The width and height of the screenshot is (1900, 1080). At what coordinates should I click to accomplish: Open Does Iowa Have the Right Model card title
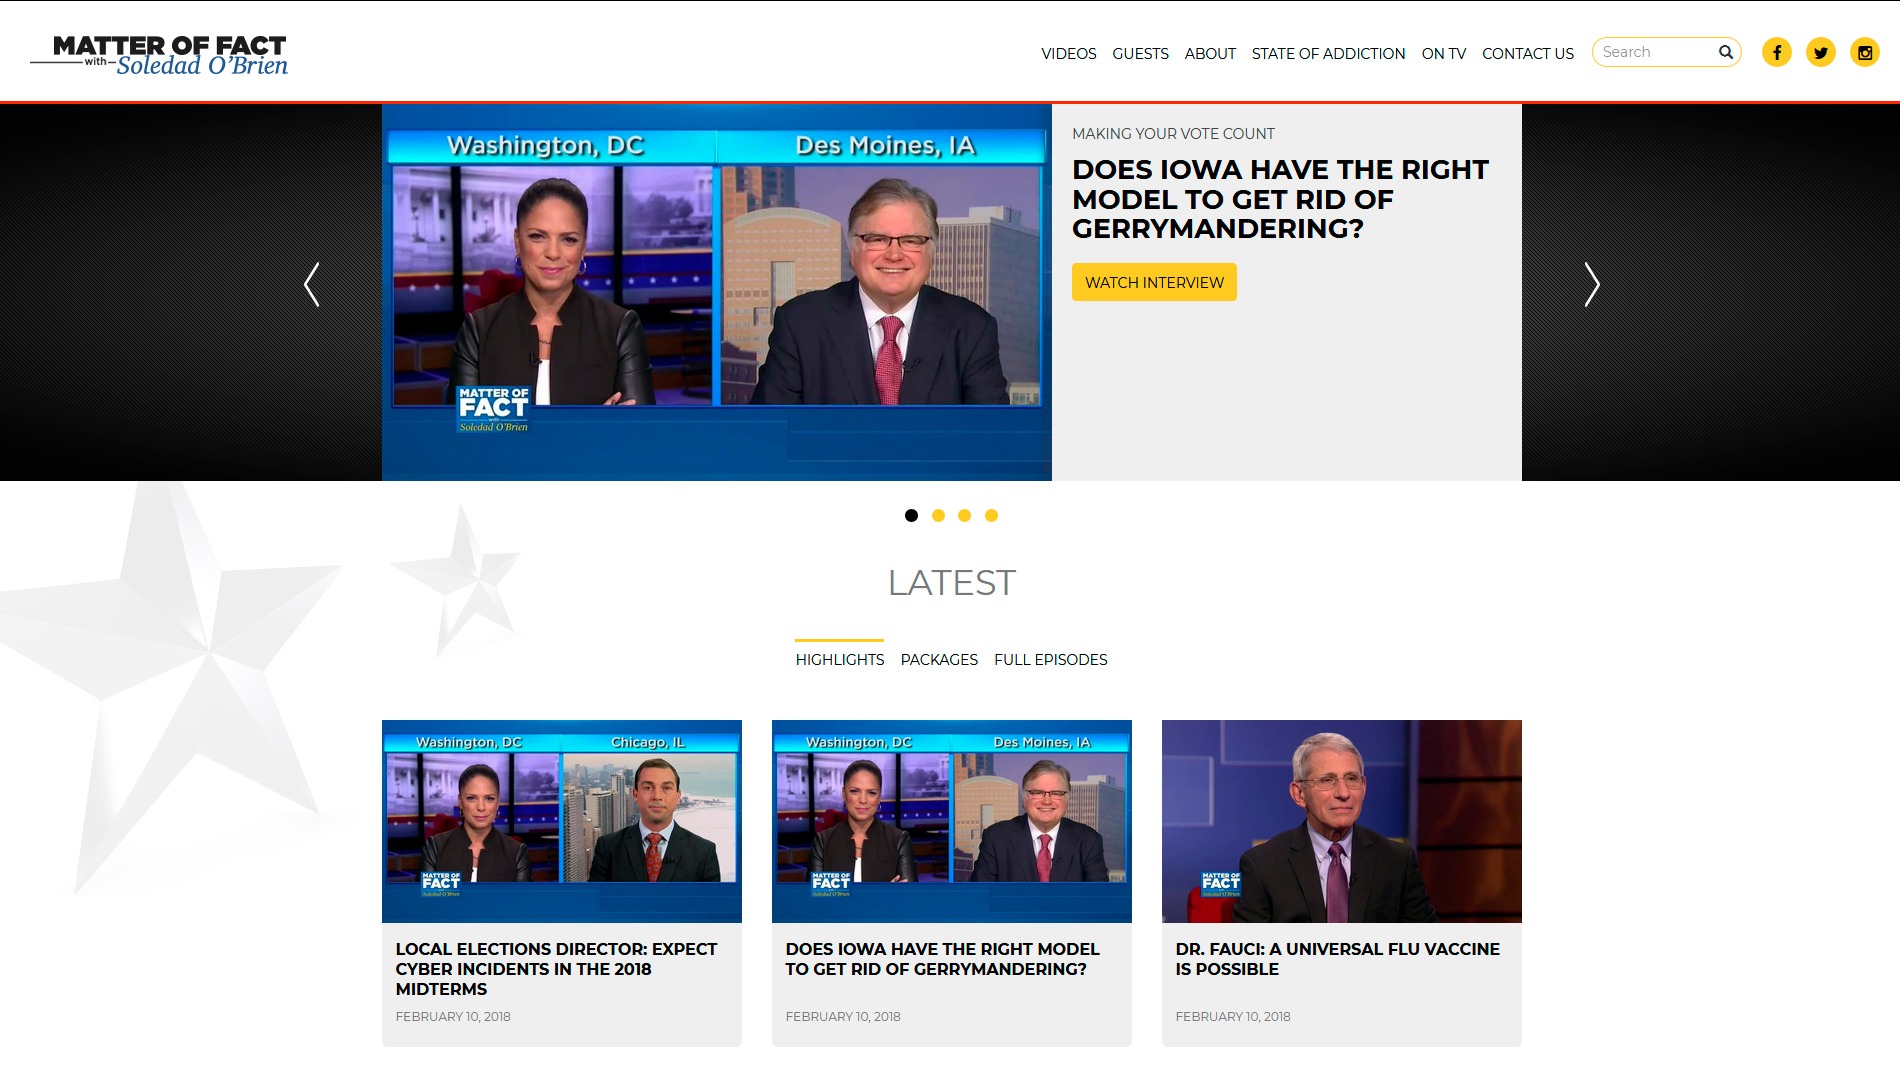(x=942, y=958)
